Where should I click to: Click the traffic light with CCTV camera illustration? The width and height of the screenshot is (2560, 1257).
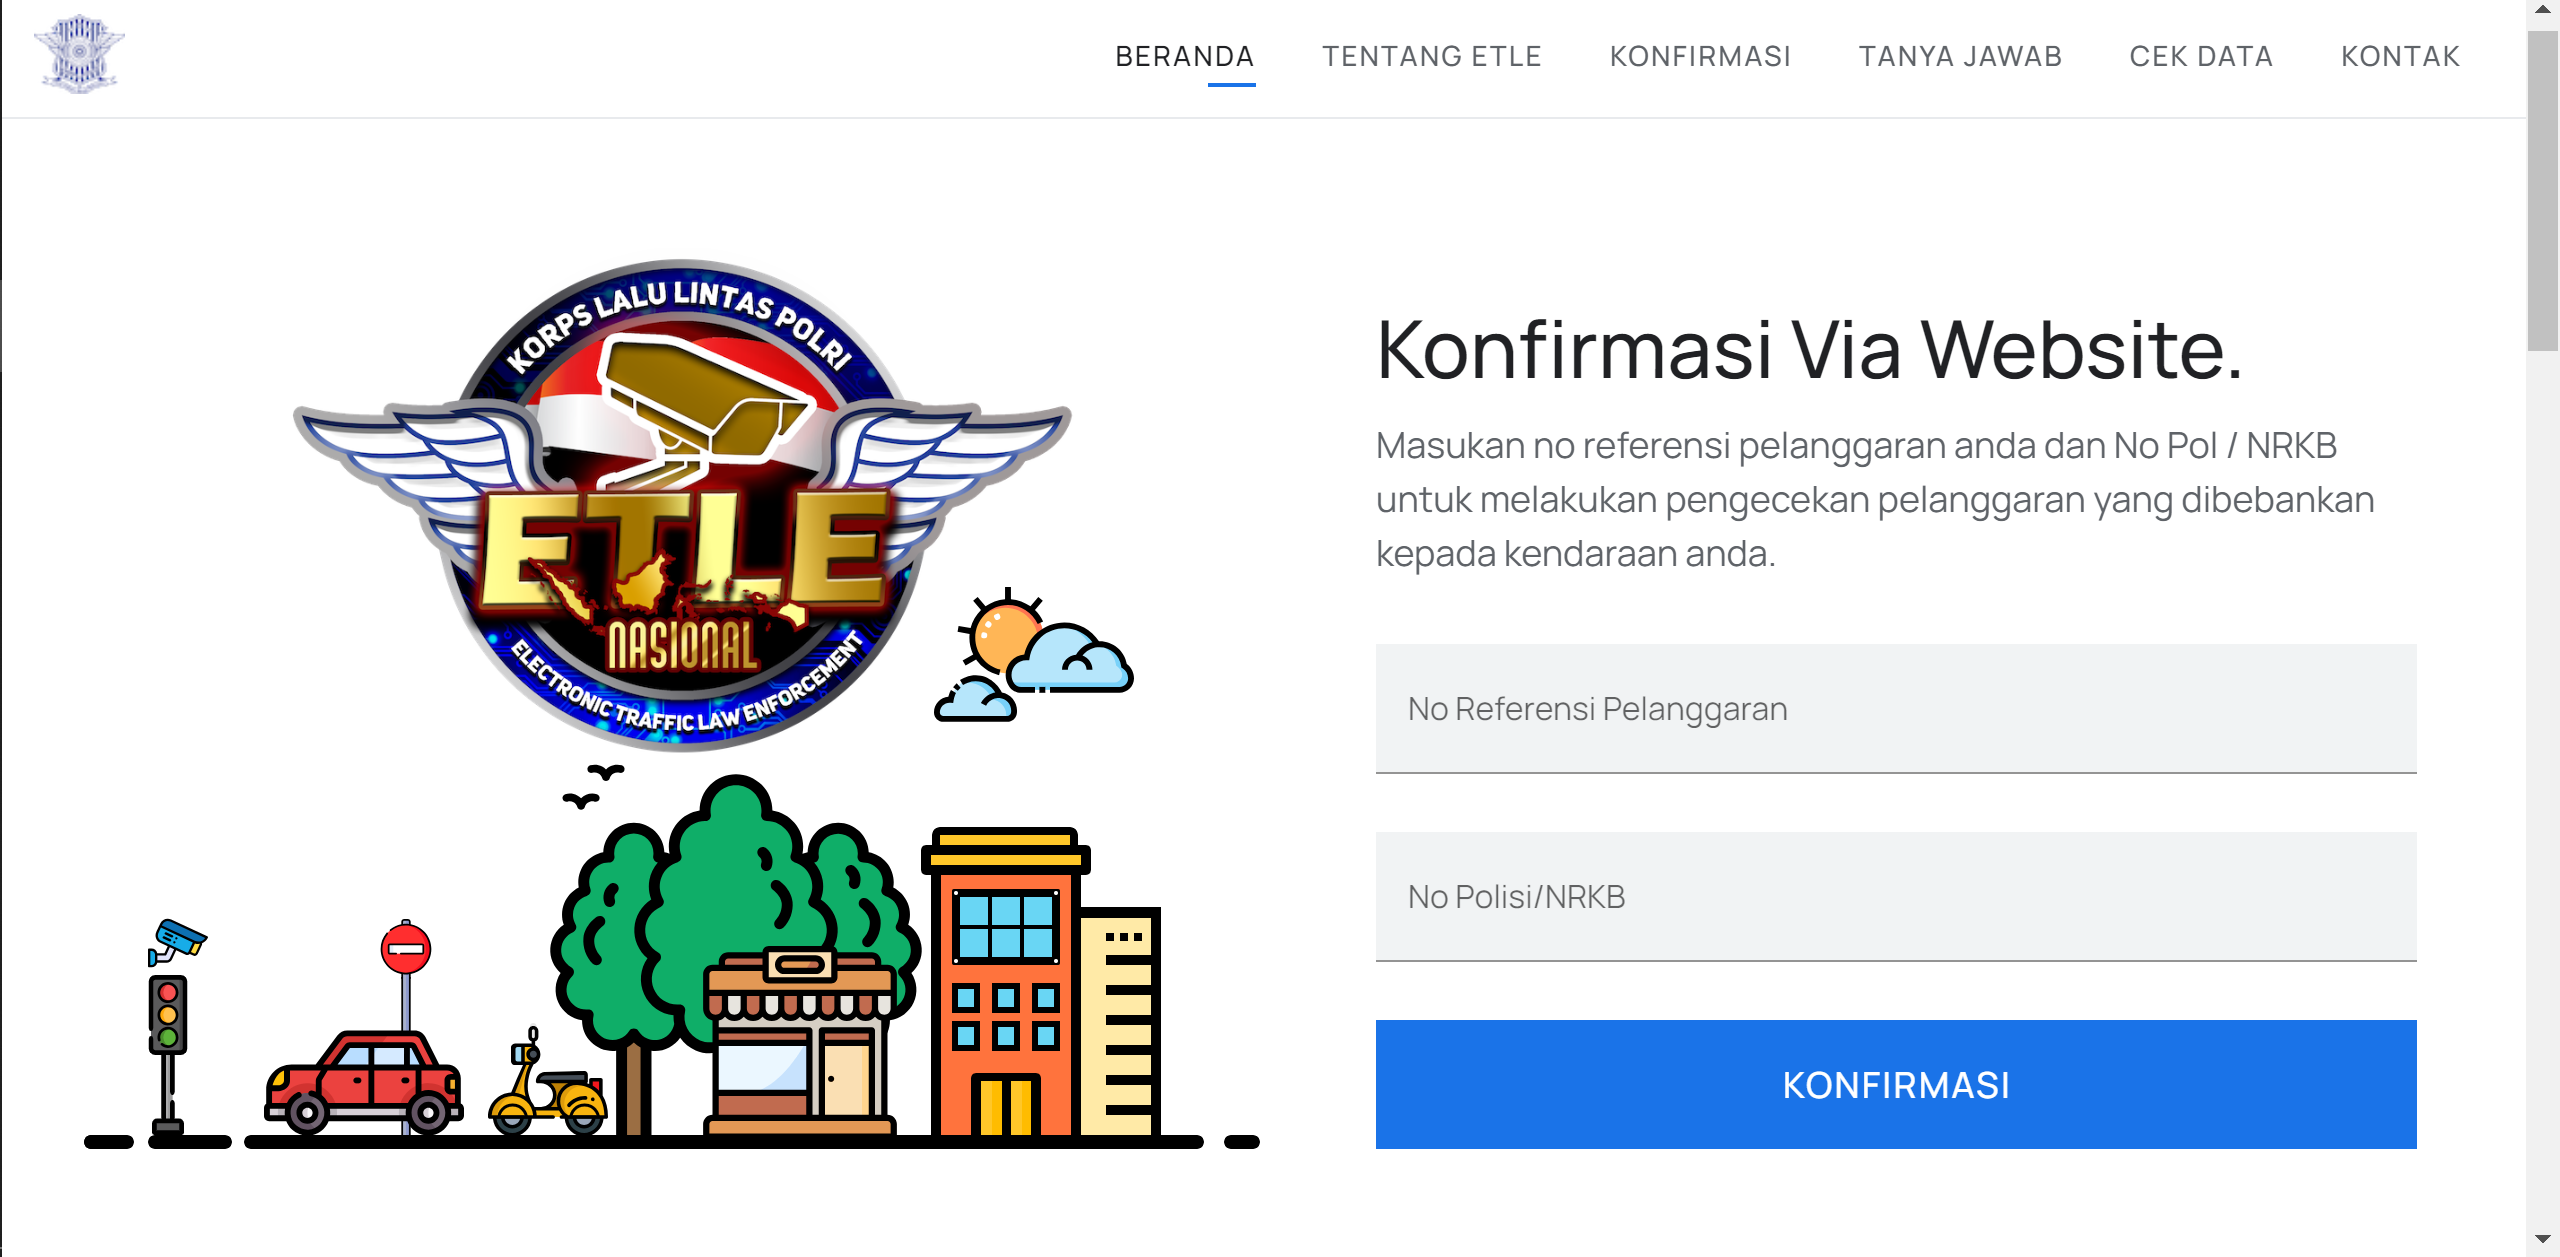pyautogui.click(x=174, y=1027)
